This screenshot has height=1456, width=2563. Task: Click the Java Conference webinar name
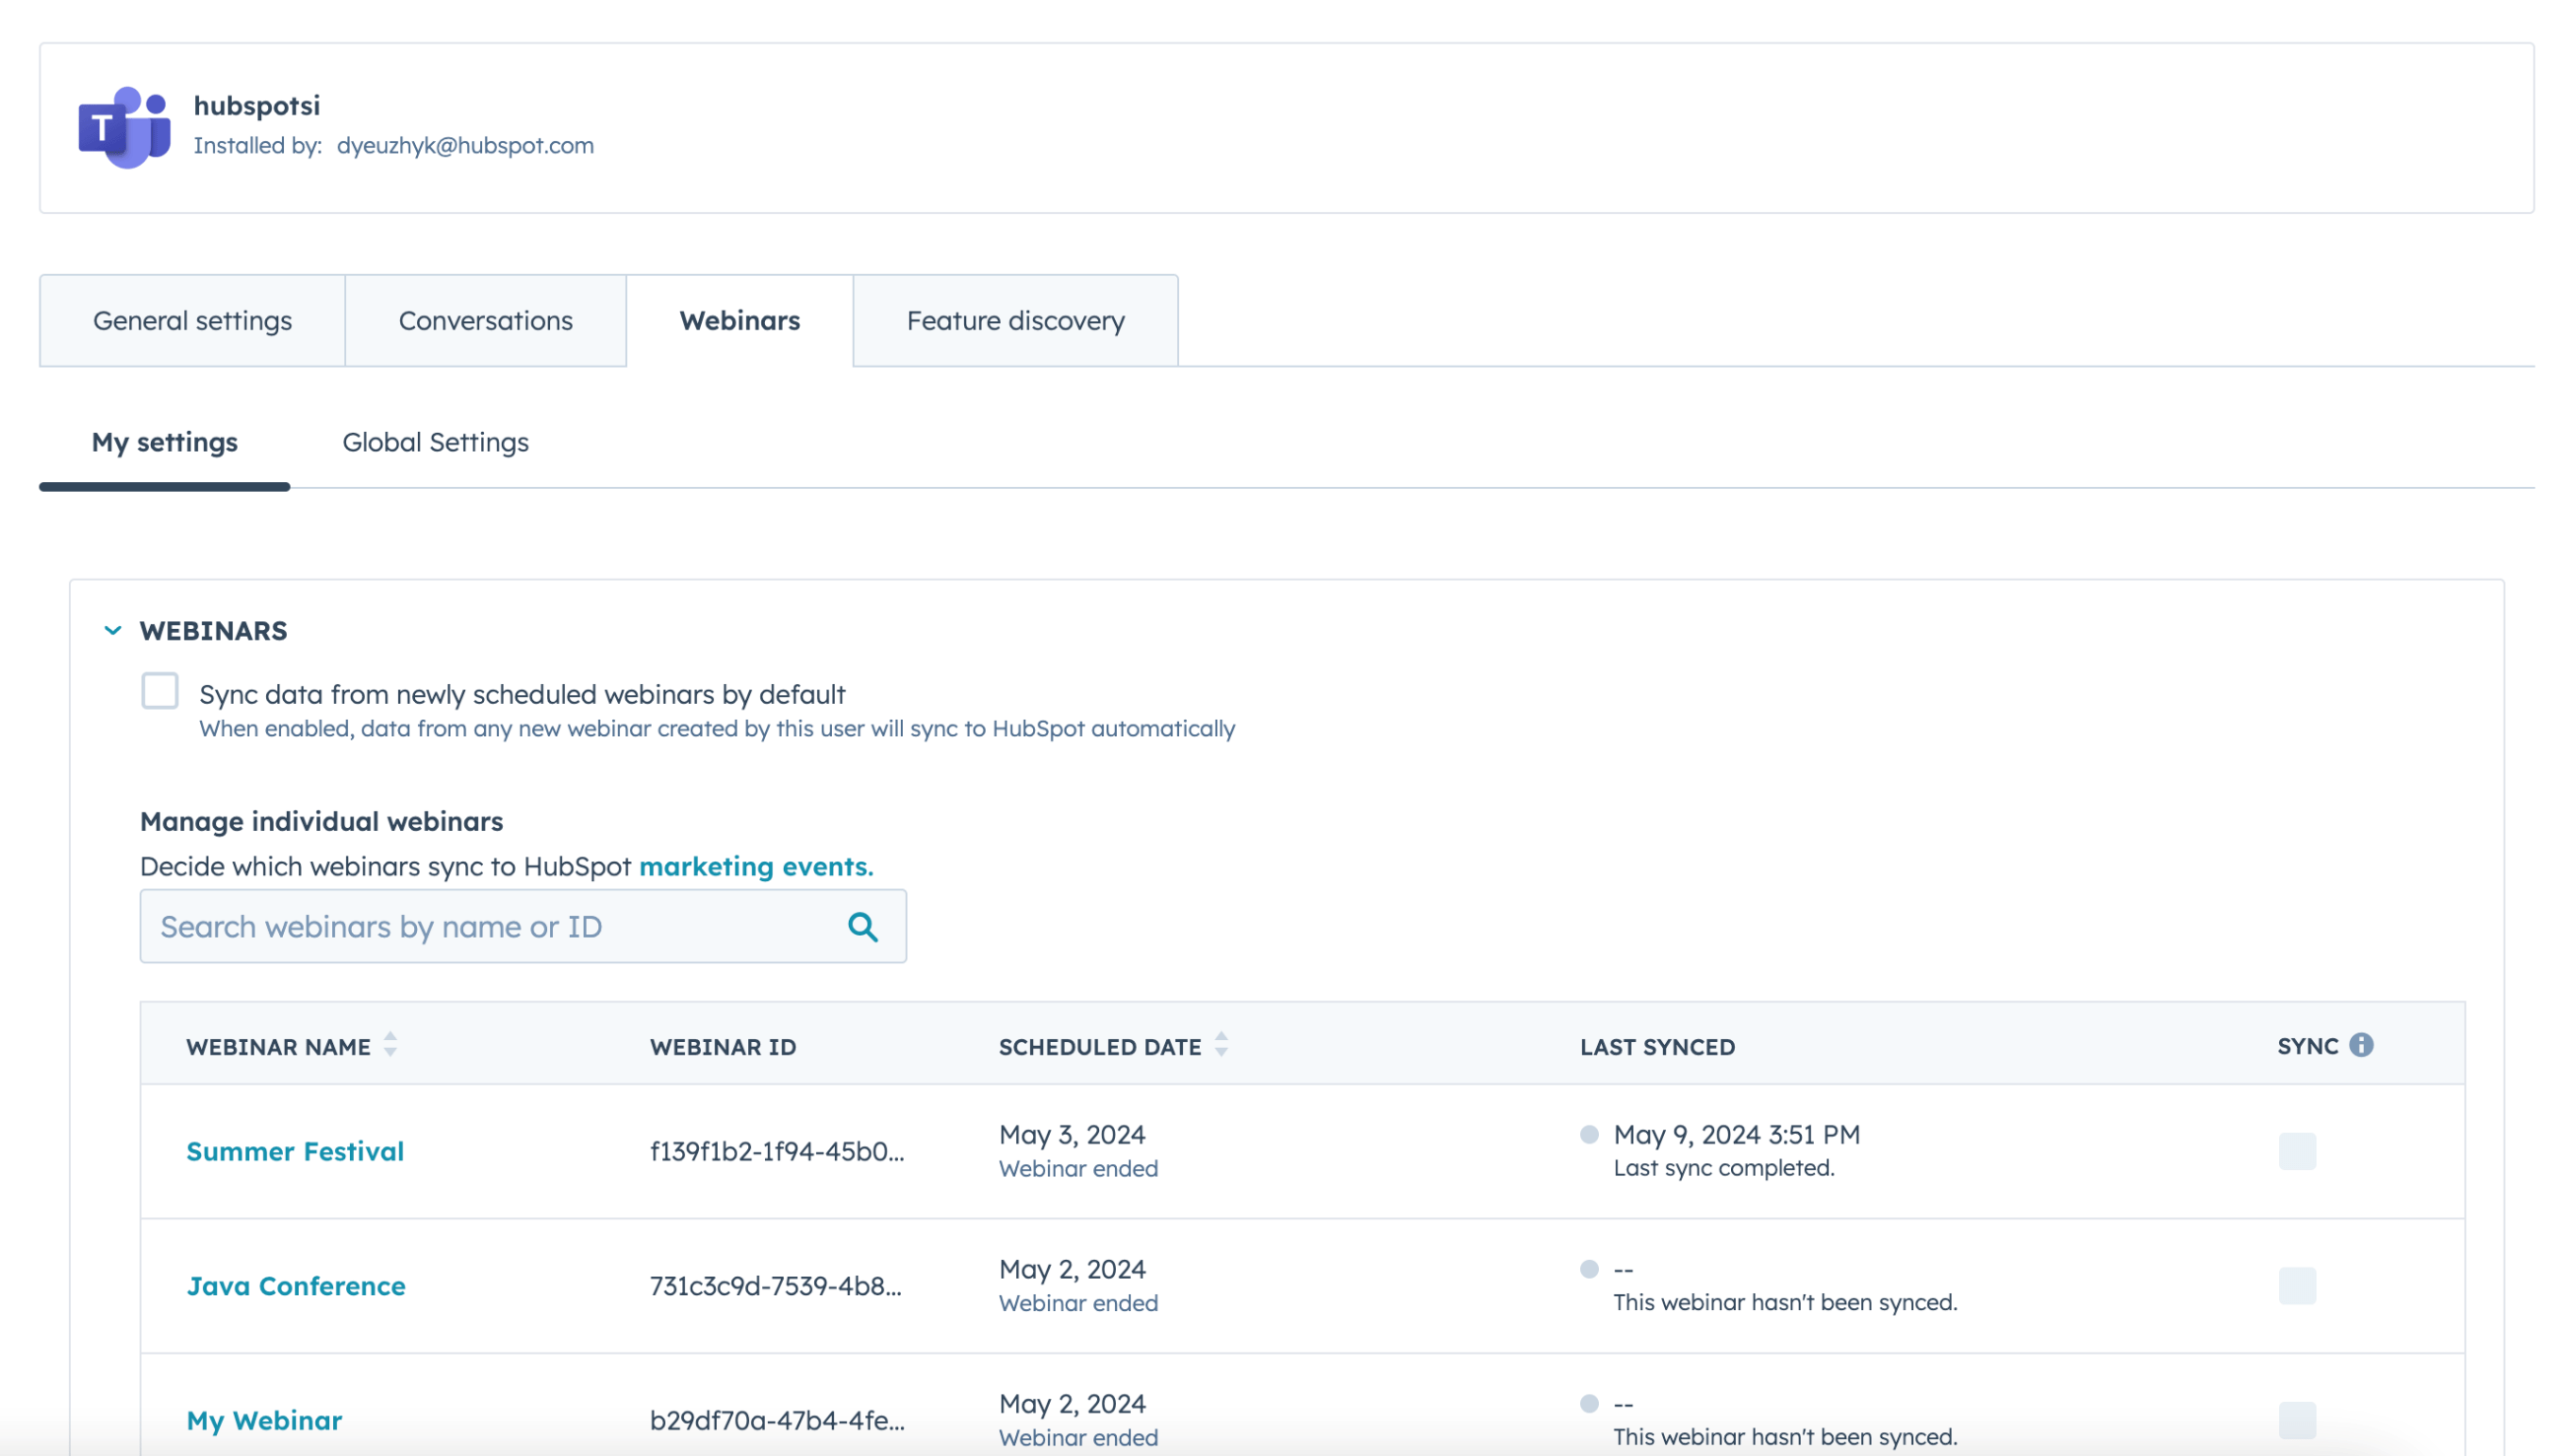296,1286
